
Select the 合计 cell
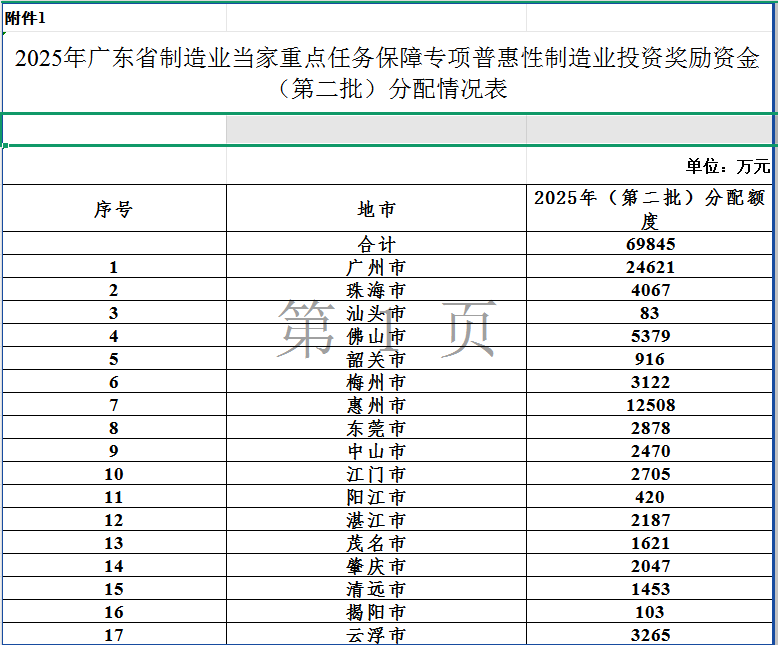pos(376,244)
